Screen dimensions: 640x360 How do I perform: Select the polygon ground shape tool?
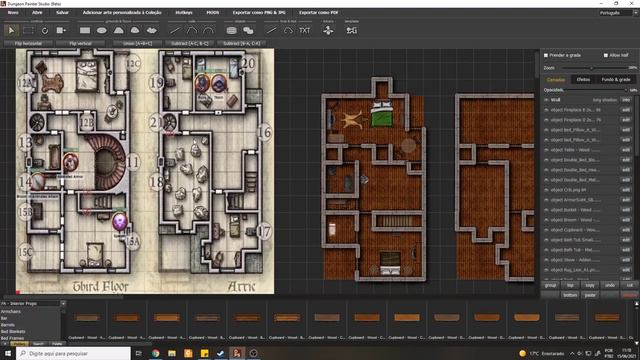[118, 31]
